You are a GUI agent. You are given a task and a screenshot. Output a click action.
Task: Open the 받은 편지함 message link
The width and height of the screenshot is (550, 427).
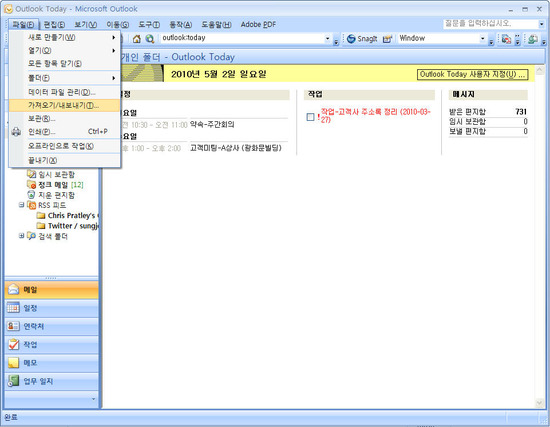pyautogui.click(x=467, y=112)
